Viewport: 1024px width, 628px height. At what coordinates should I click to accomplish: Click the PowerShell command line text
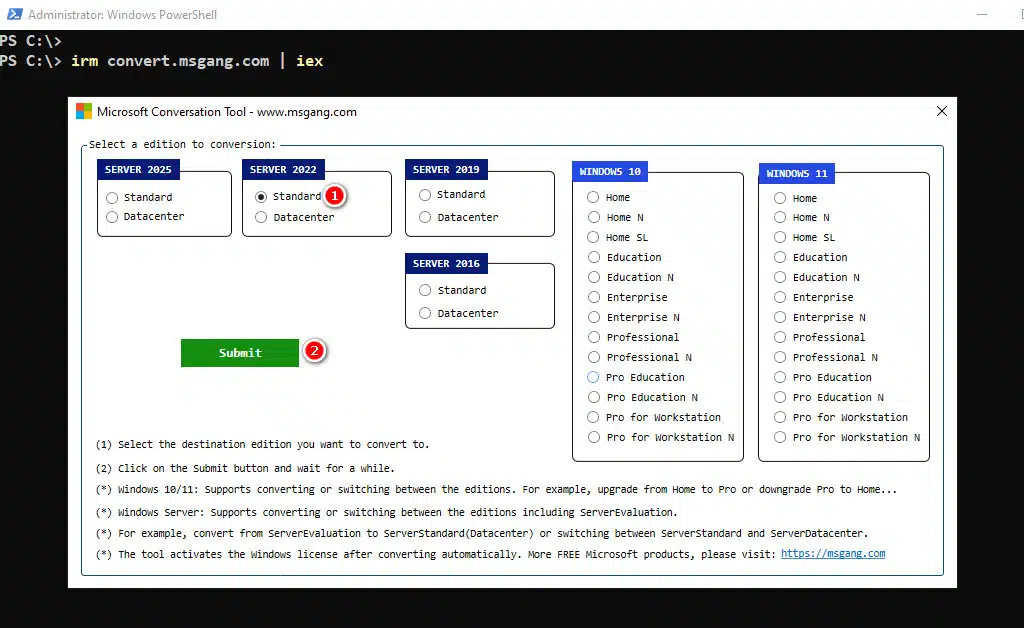[196, 61]
